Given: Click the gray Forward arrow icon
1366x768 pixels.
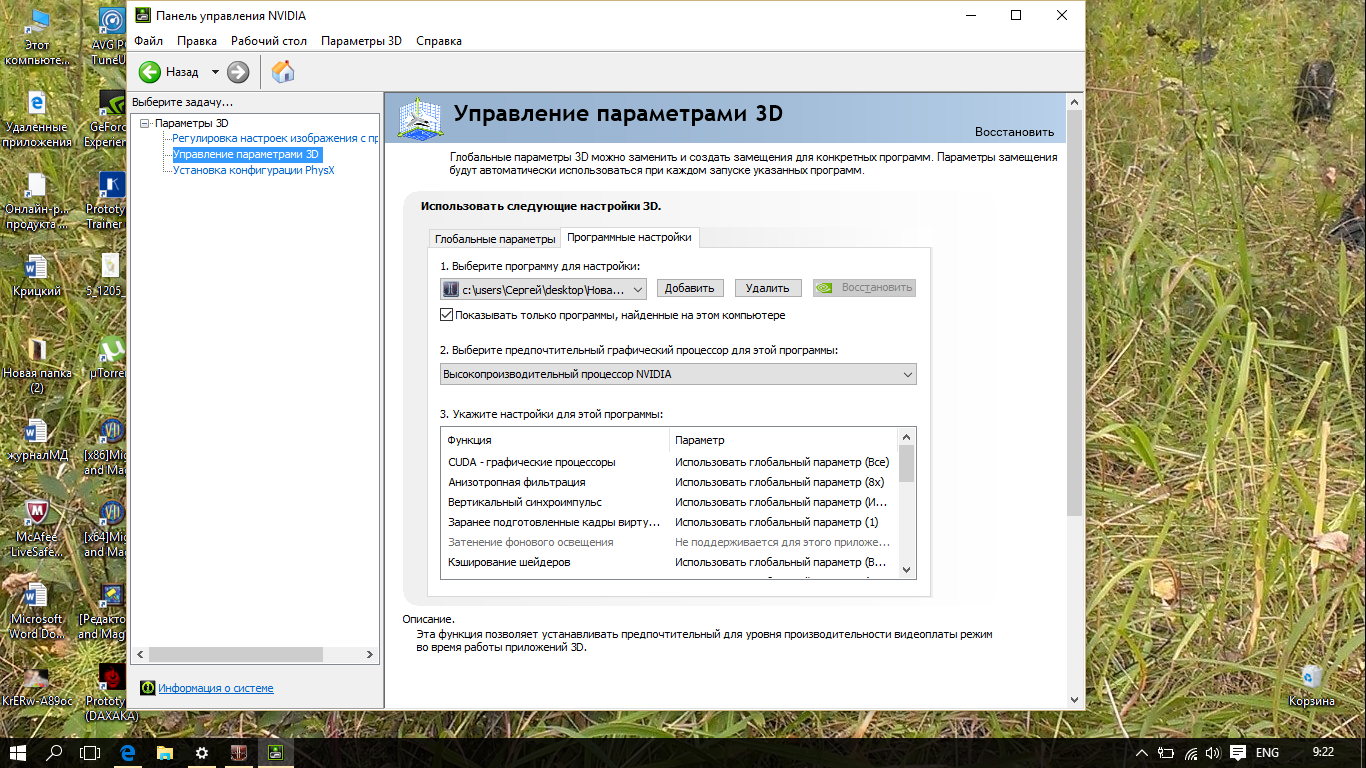Looking at the screenshot, I should pos(238,72).
